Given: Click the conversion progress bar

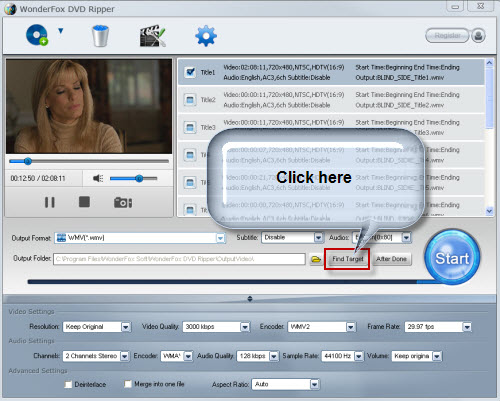Looking at the screenshot, I should click(x=233, y=282).
